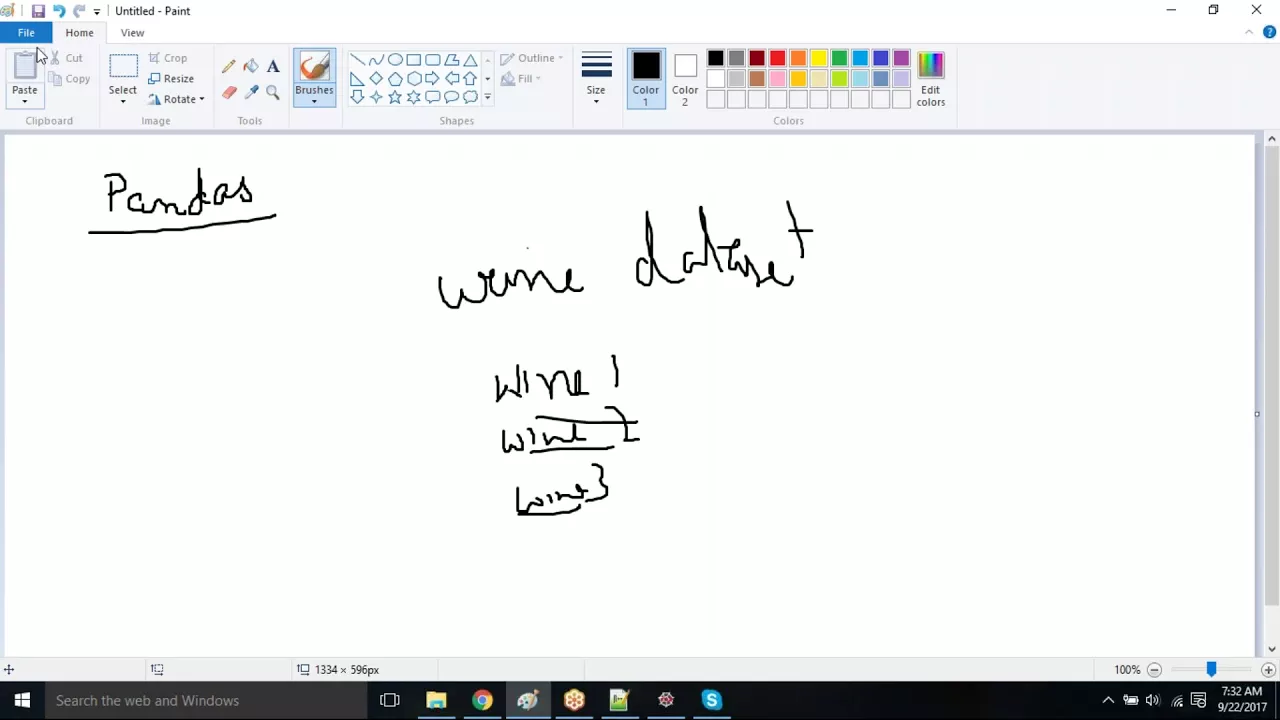Choose the Rounded rectangle shape

433,60
